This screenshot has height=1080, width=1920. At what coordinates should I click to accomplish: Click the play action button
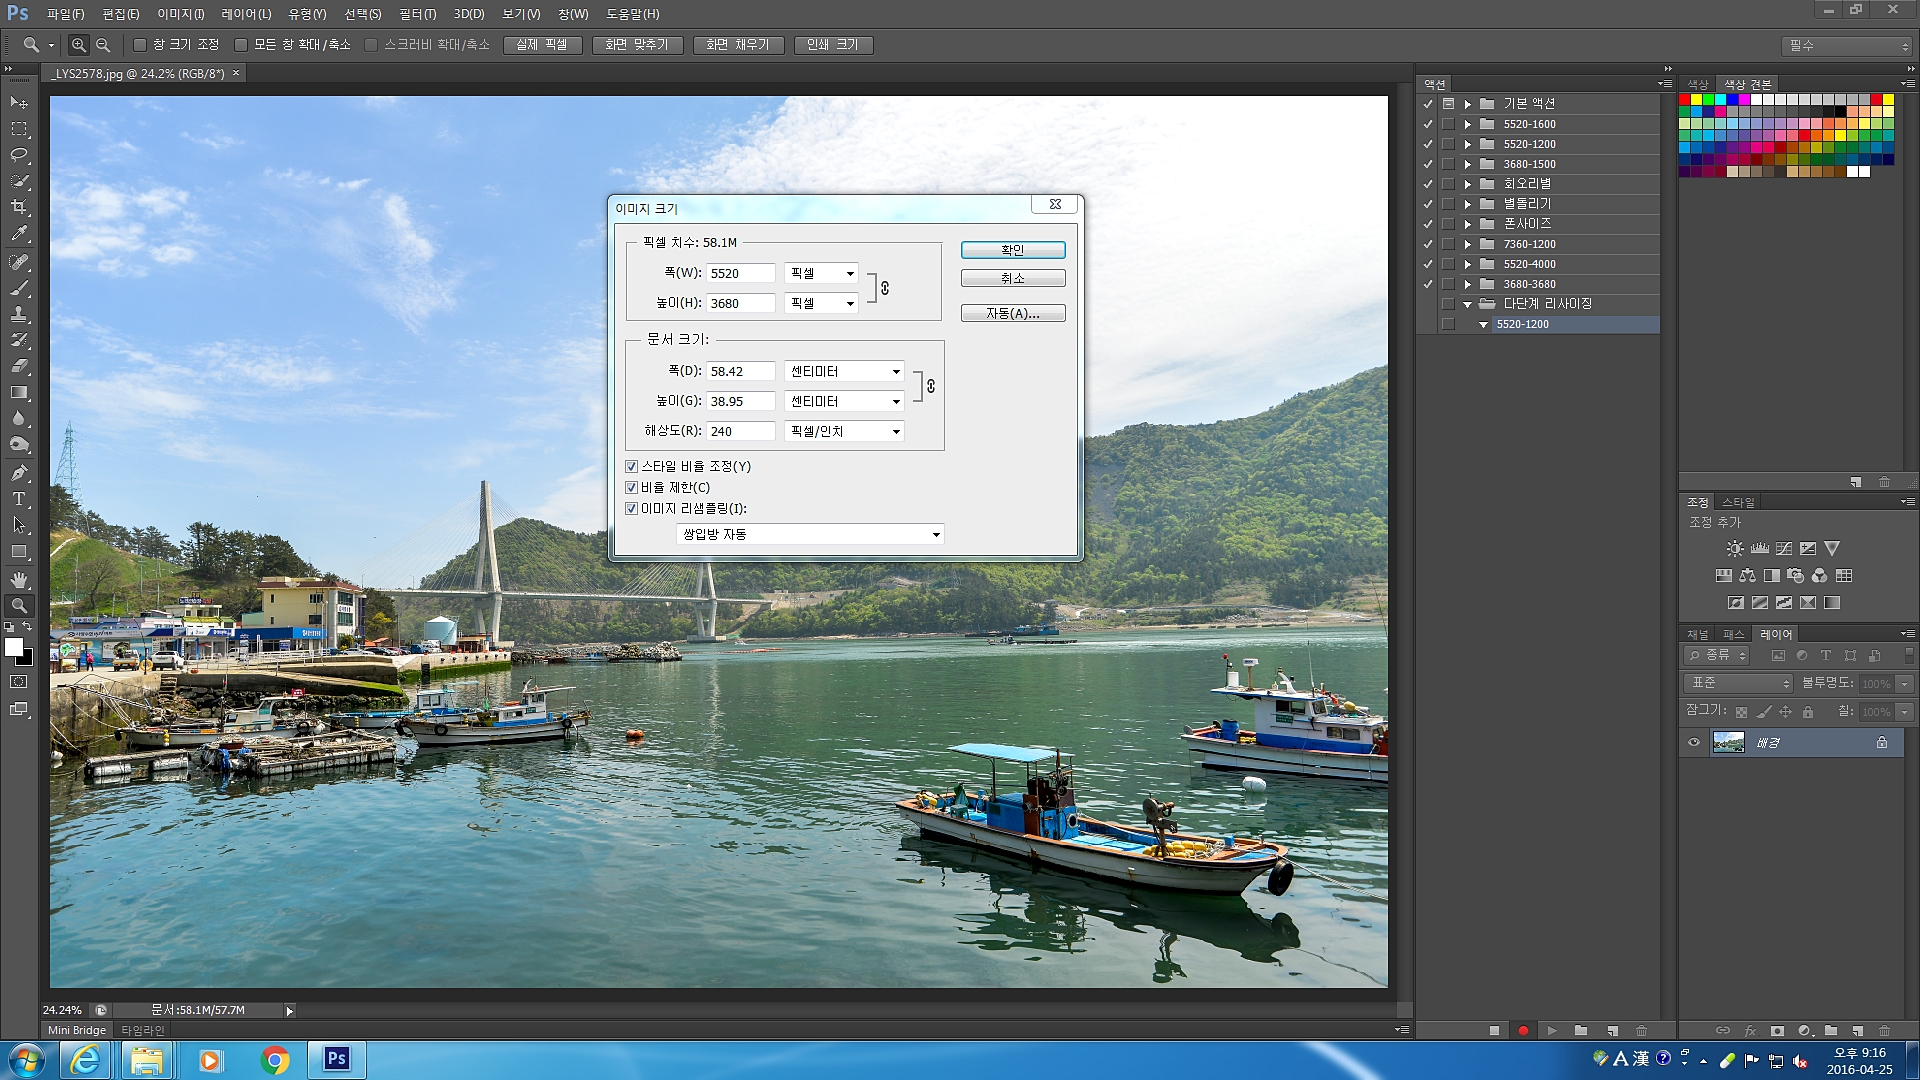(x=1552, y=1030)
